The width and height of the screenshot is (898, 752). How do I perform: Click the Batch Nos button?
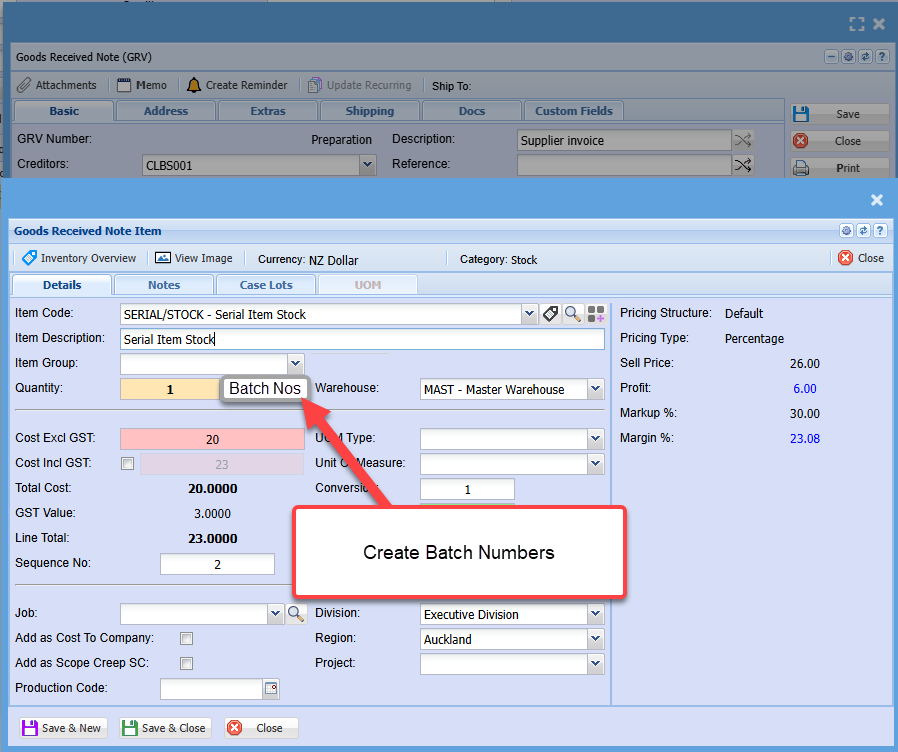pos(265,389)
